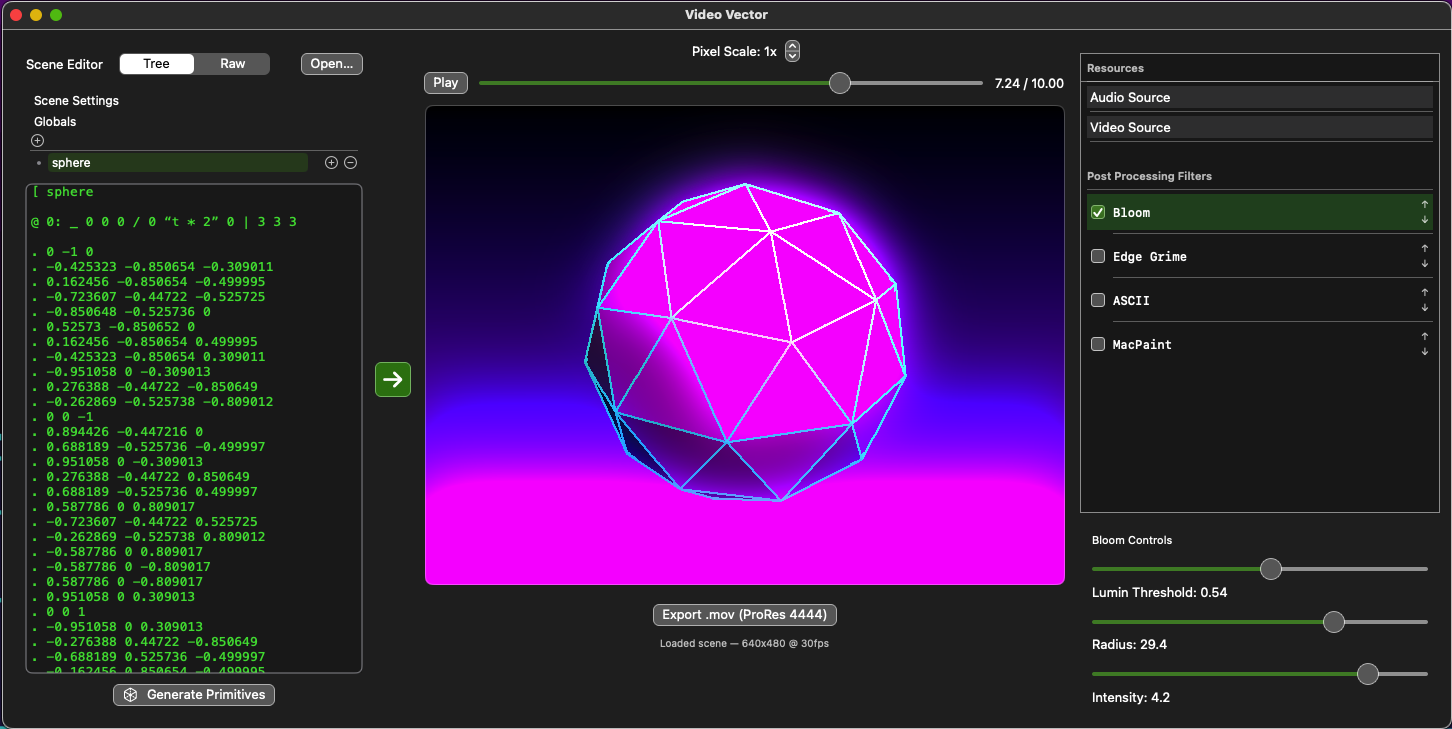Disable the Bloom filter checkbox
The height and width of the screenshot is (729, 1452).
click(1098, 212)
